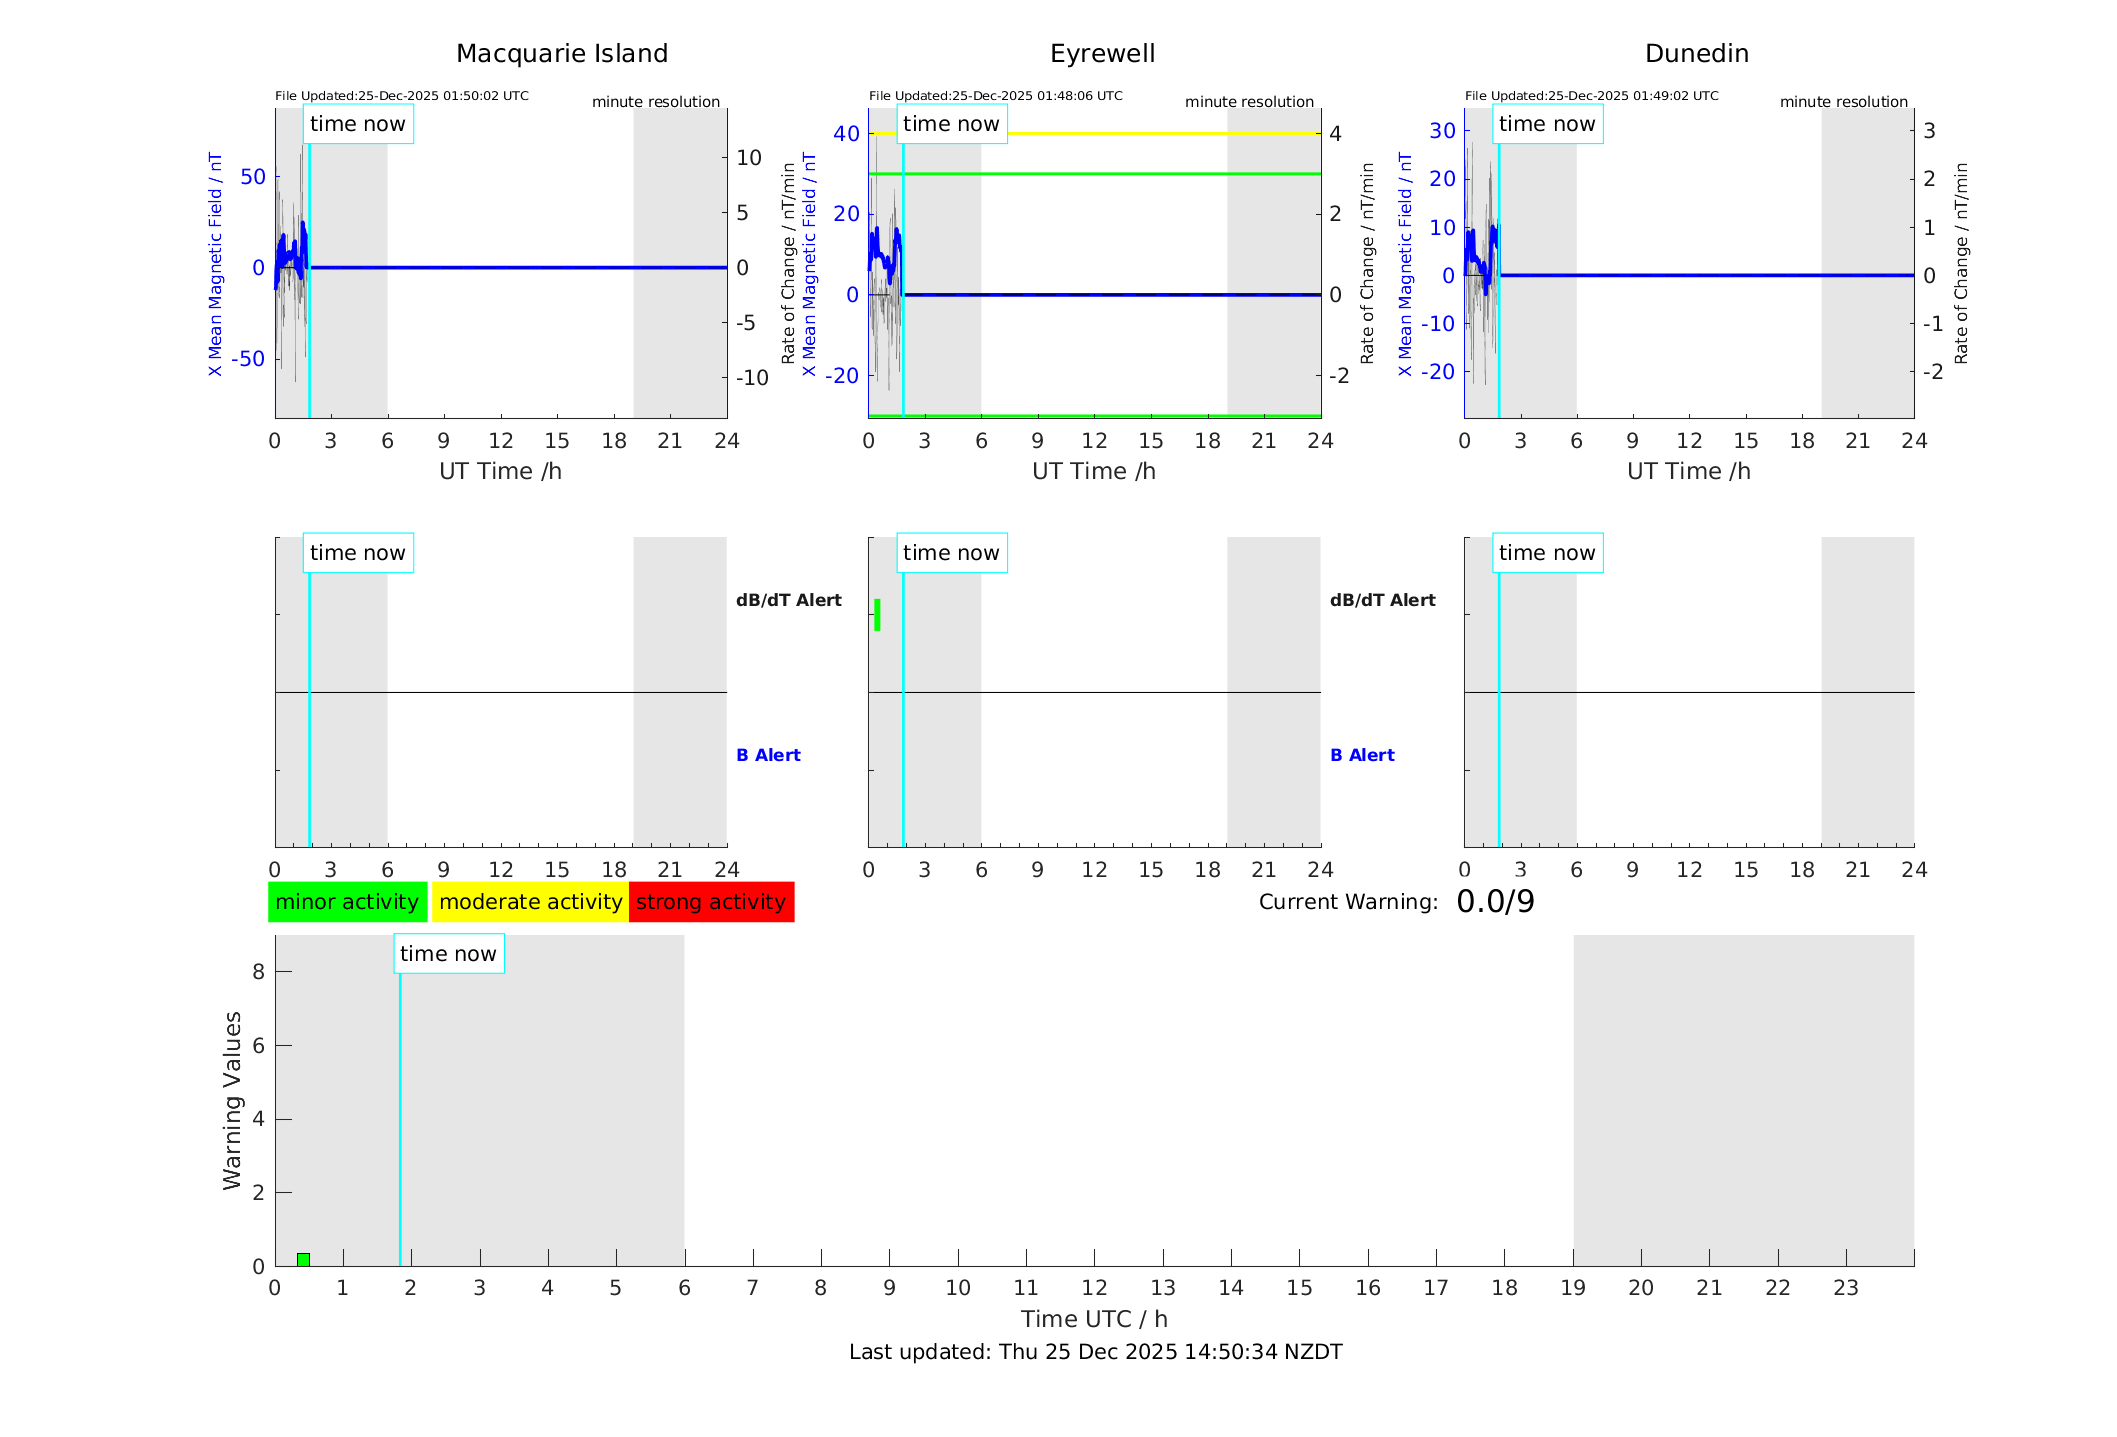This screenshot has width=2117, height=1437.
Task: Click the Eyrewell plot title
Action: tap(1102, 54)
